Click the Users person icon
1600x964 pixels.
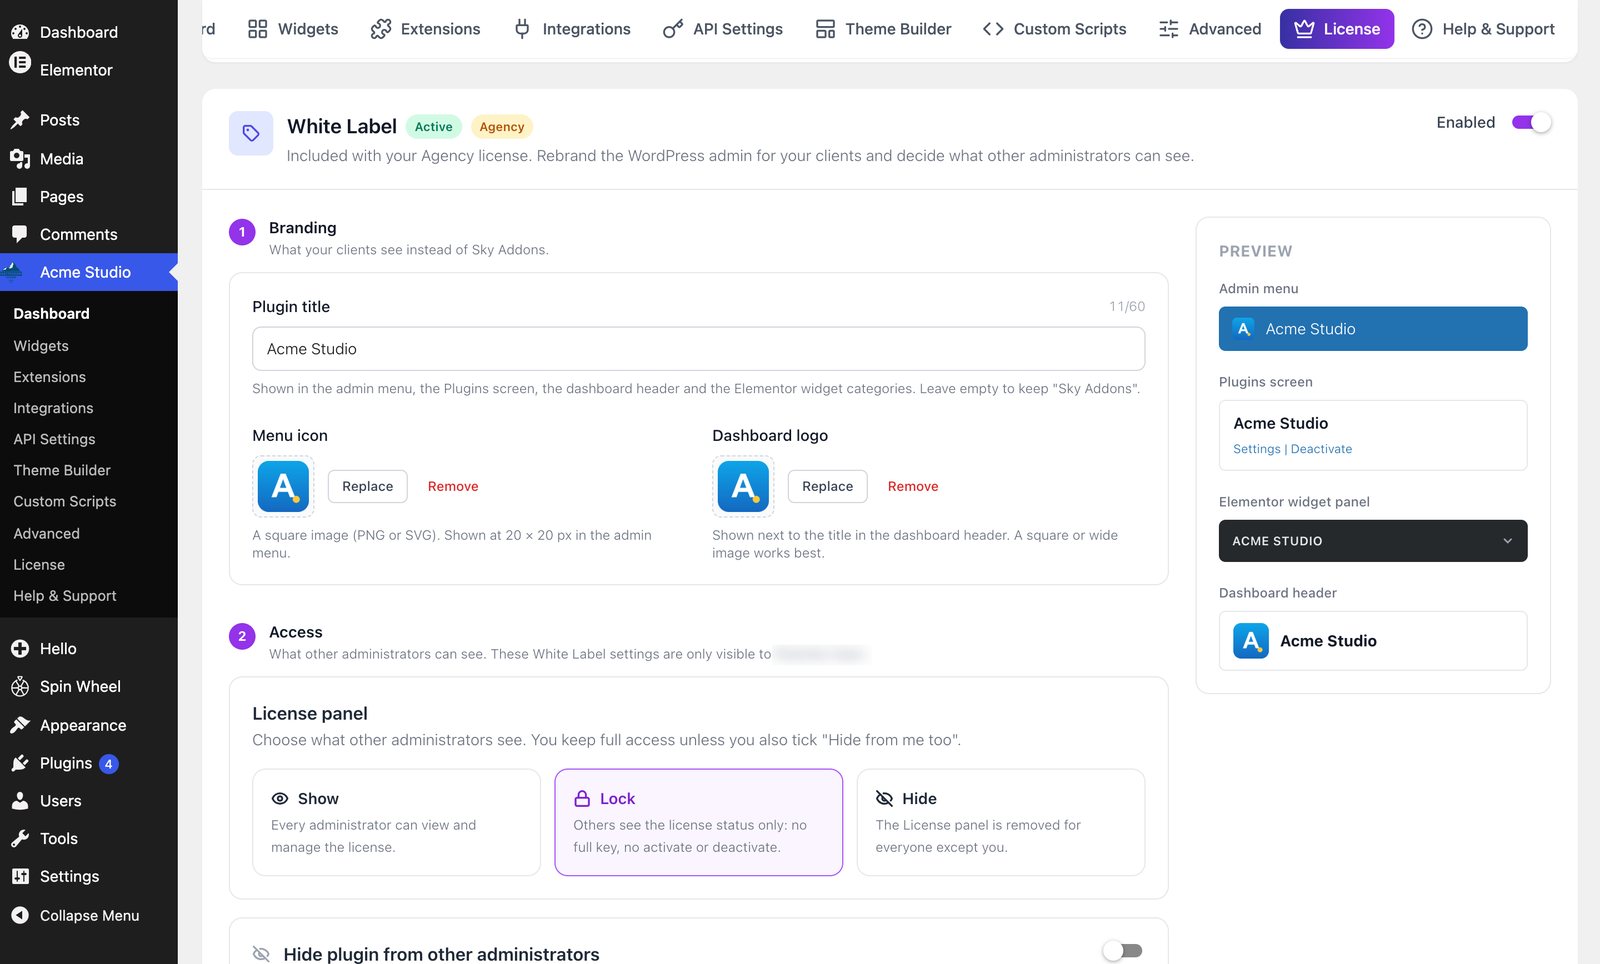tap(20, 801)
